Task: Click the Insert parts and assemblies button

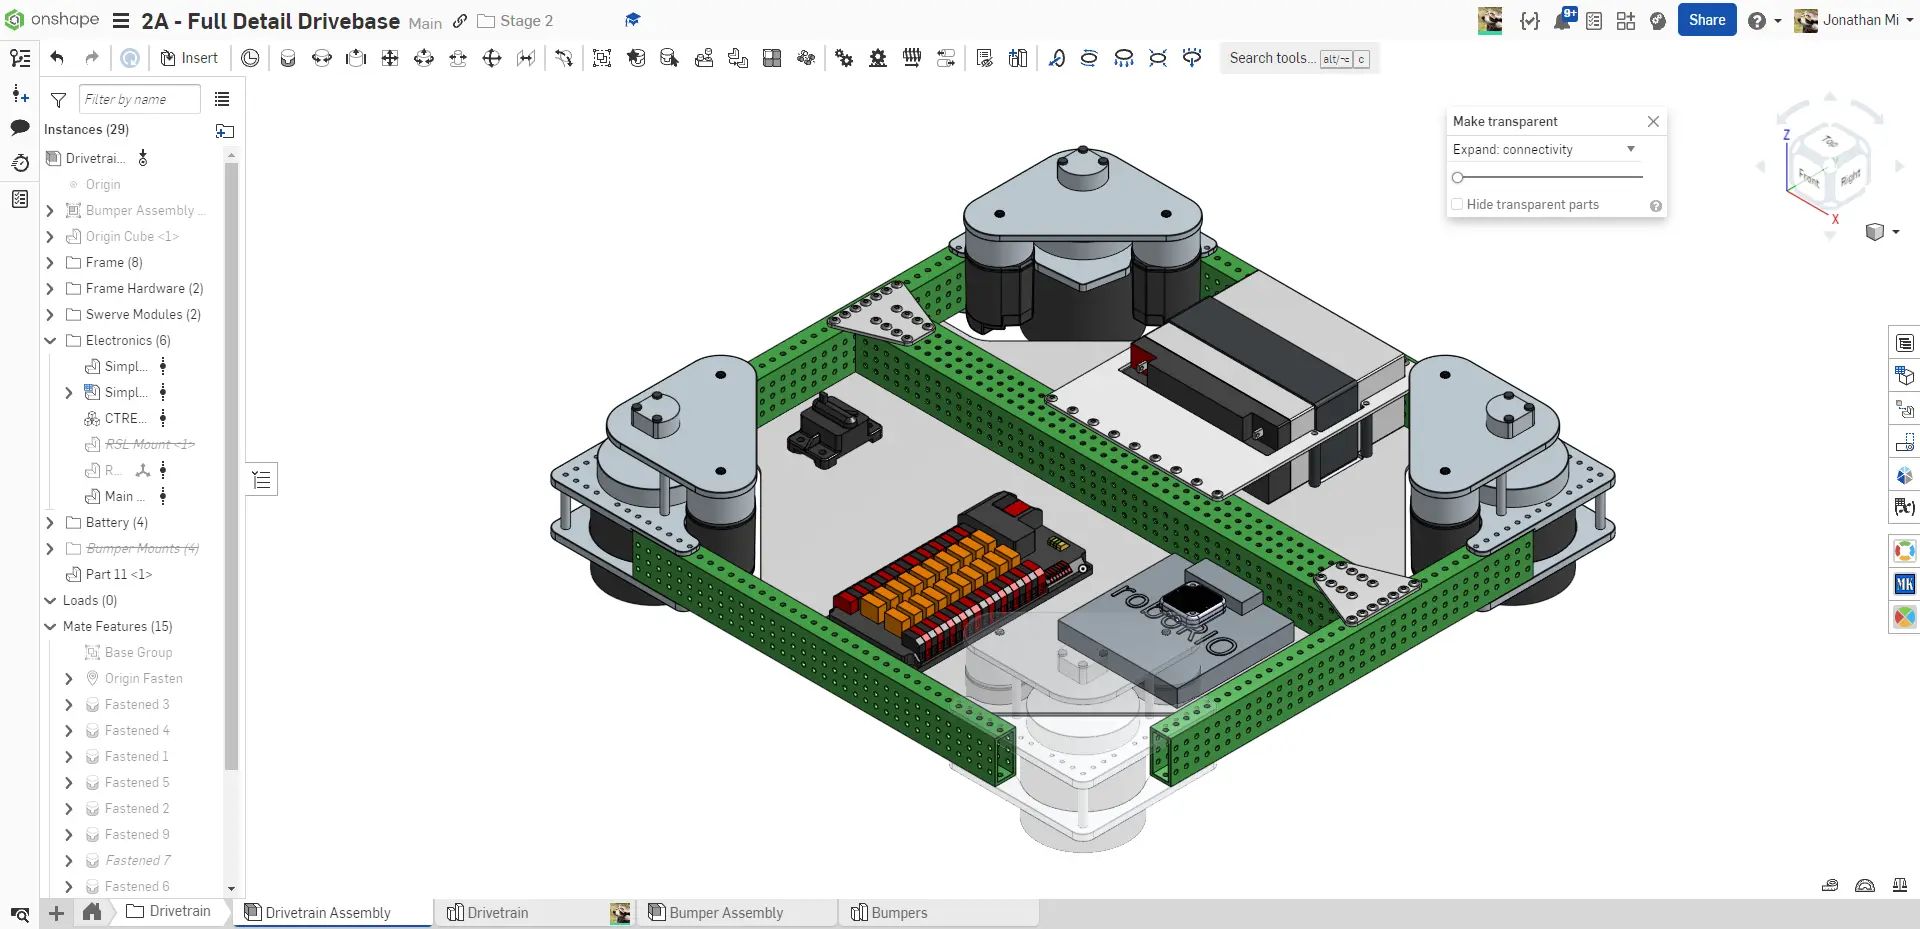Action: (189, 58)
